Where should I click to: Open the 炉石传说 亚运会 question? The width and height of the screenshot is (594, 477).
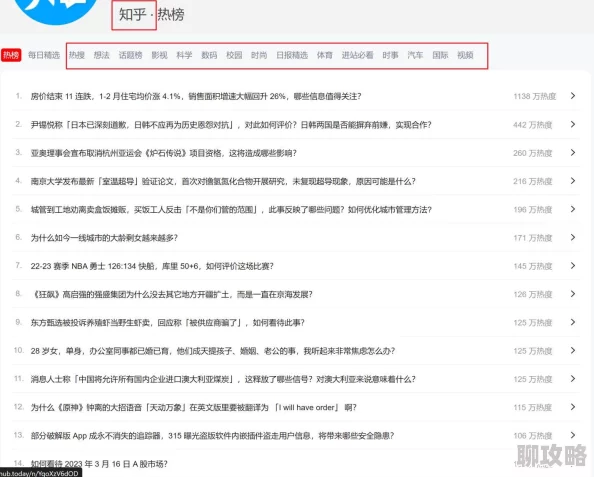coord(164,153)
